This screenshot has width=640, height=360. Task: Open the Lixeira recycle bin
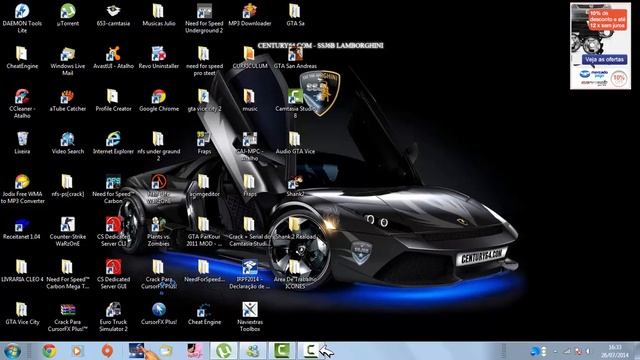[x=22, y=143]
